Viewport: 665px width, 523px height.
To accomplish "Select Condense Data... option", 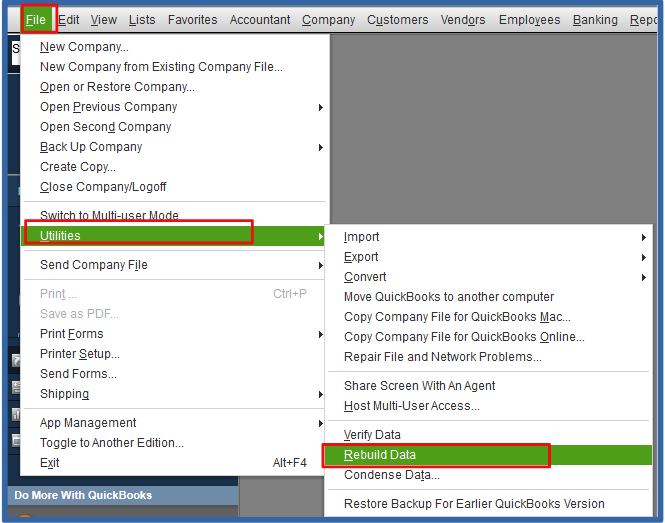I will (489, 475).
